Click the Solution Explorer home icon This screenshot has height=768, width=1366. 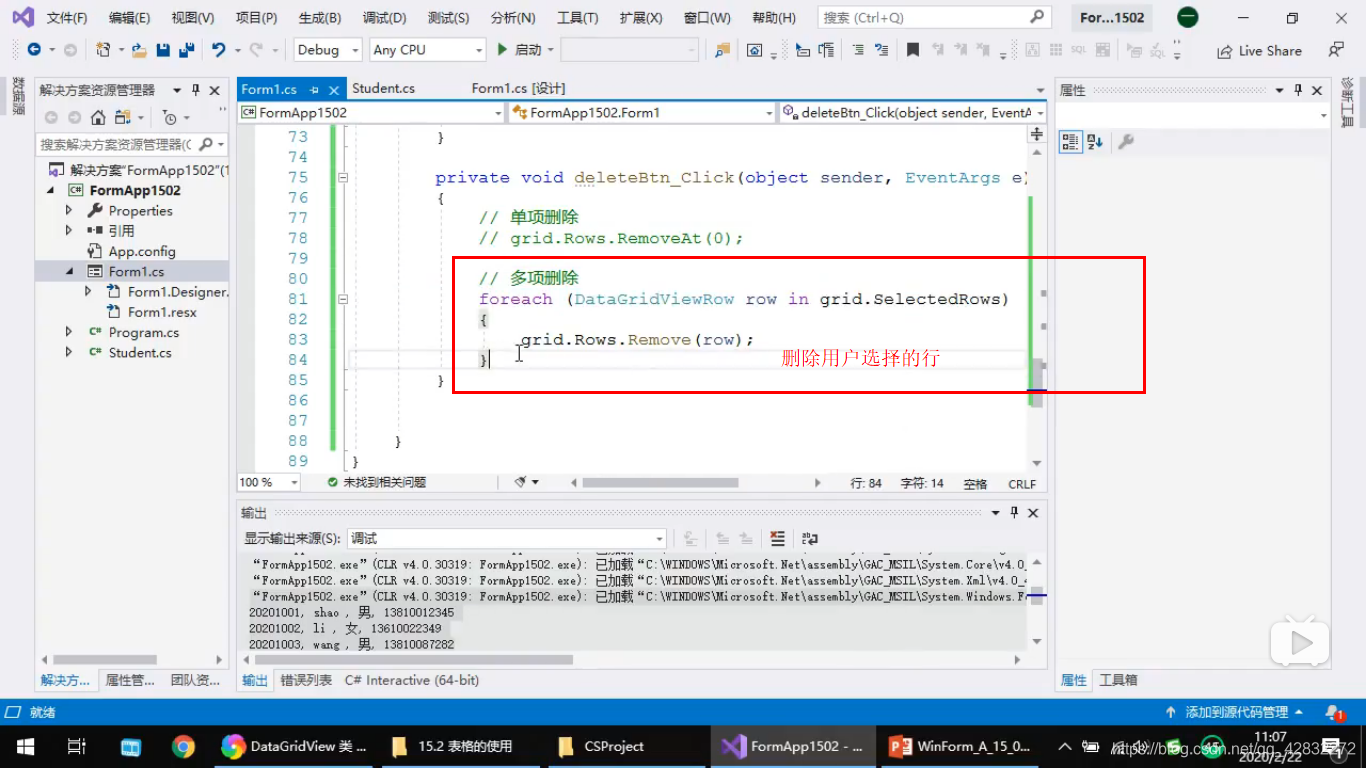(98, 117)
